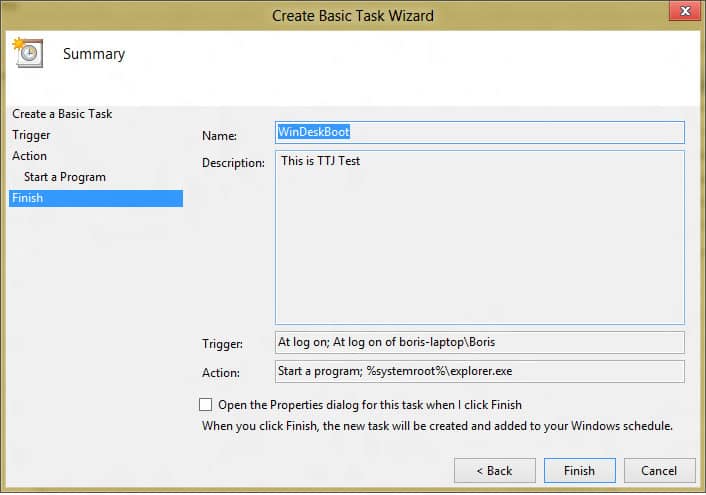706x495 pixels.
Task: Click the 'Summary' page heading
Action: click(94, 54)
